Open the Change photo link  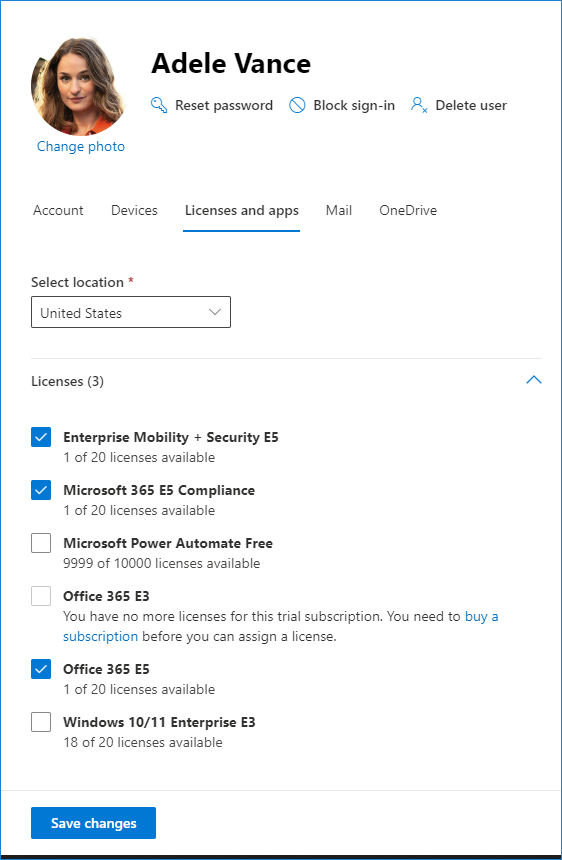pyautogui.click(x=81, y=146)
